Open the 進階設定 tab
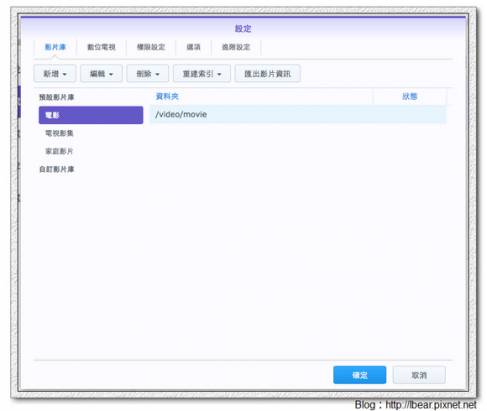 [236, 47]
